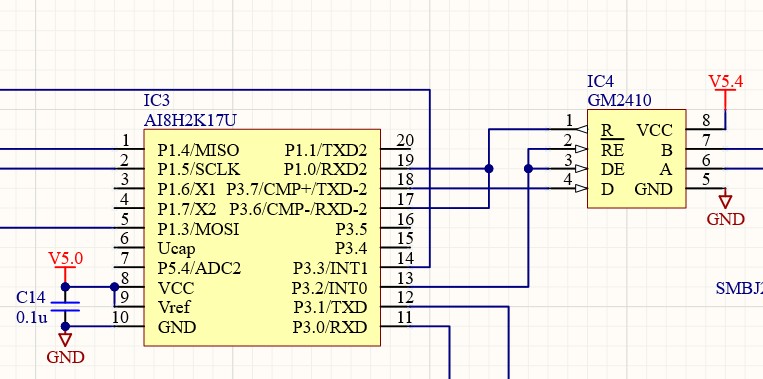Select the junction dot on DE wire

click(528, 169)
